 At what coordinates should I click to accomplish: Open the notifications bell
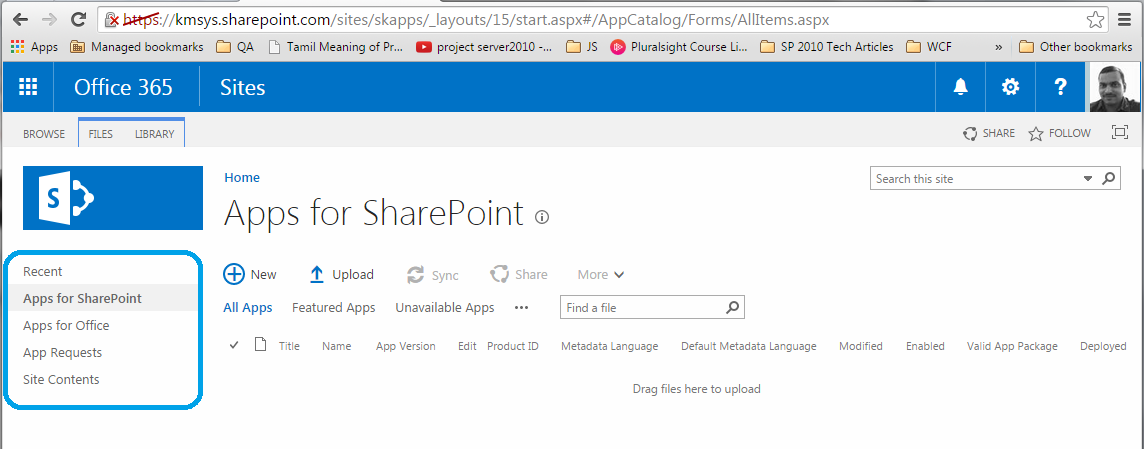pos(961,88)
